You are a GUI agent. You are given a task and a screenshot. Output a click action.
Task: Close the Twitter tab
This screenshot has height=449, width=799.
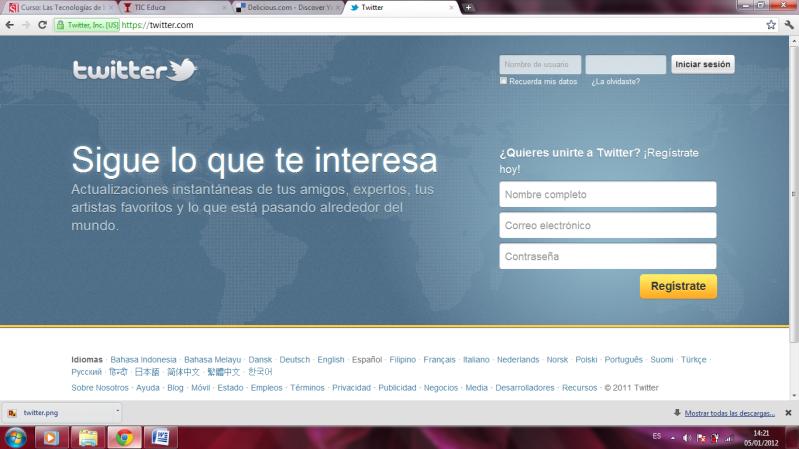(x=451, y=8)
